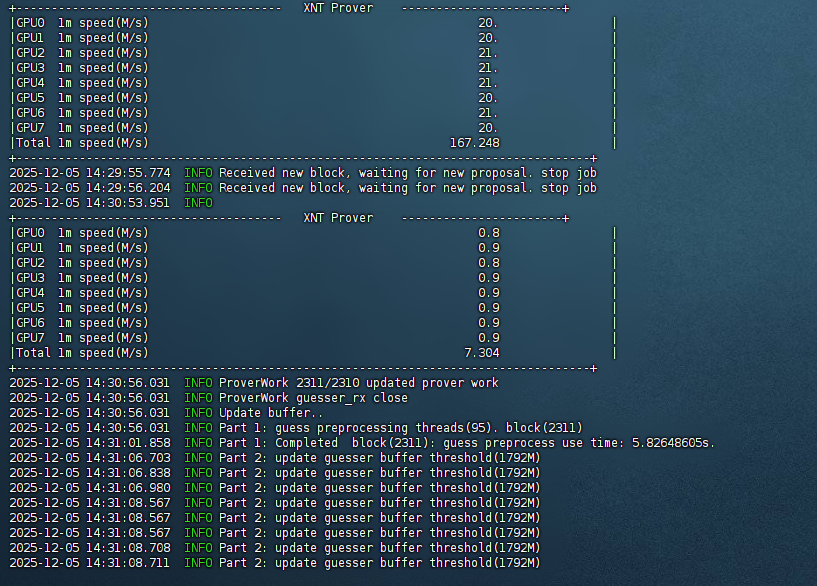
Task: Select the total speed value 7.304
Action: tap(481, 353)
